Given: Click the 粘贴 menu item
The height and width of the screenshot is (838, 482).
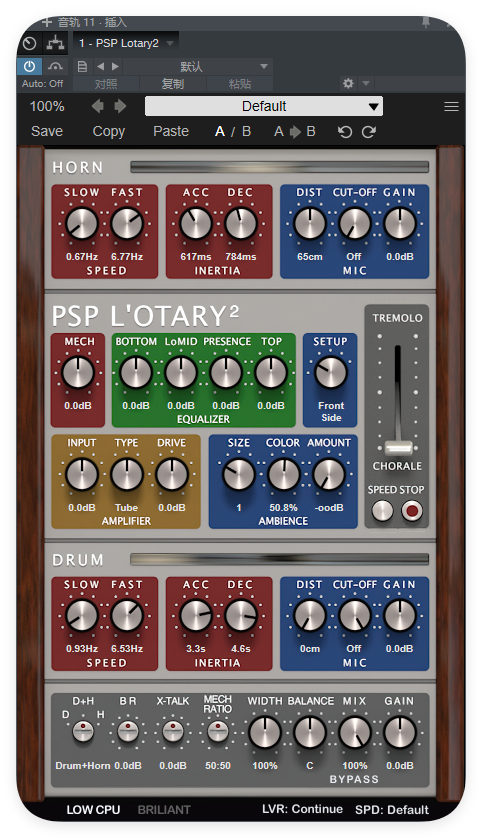Looking at the screenshot, I should [239, 84].
